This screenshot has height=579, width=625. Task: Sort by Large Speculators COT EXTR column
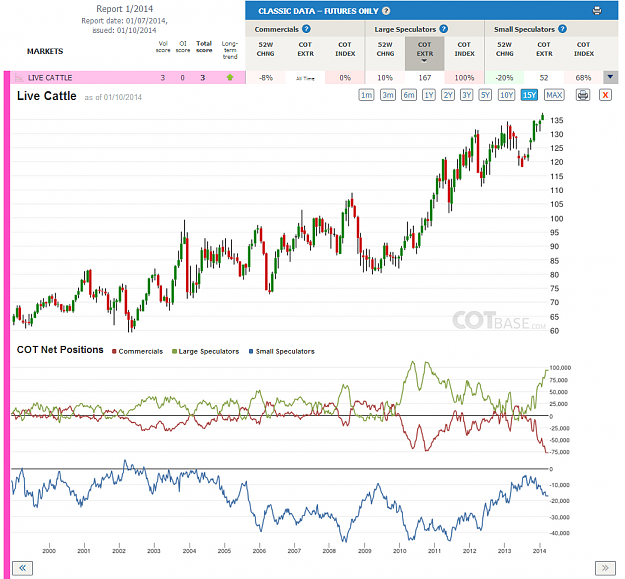click(425, 53)
